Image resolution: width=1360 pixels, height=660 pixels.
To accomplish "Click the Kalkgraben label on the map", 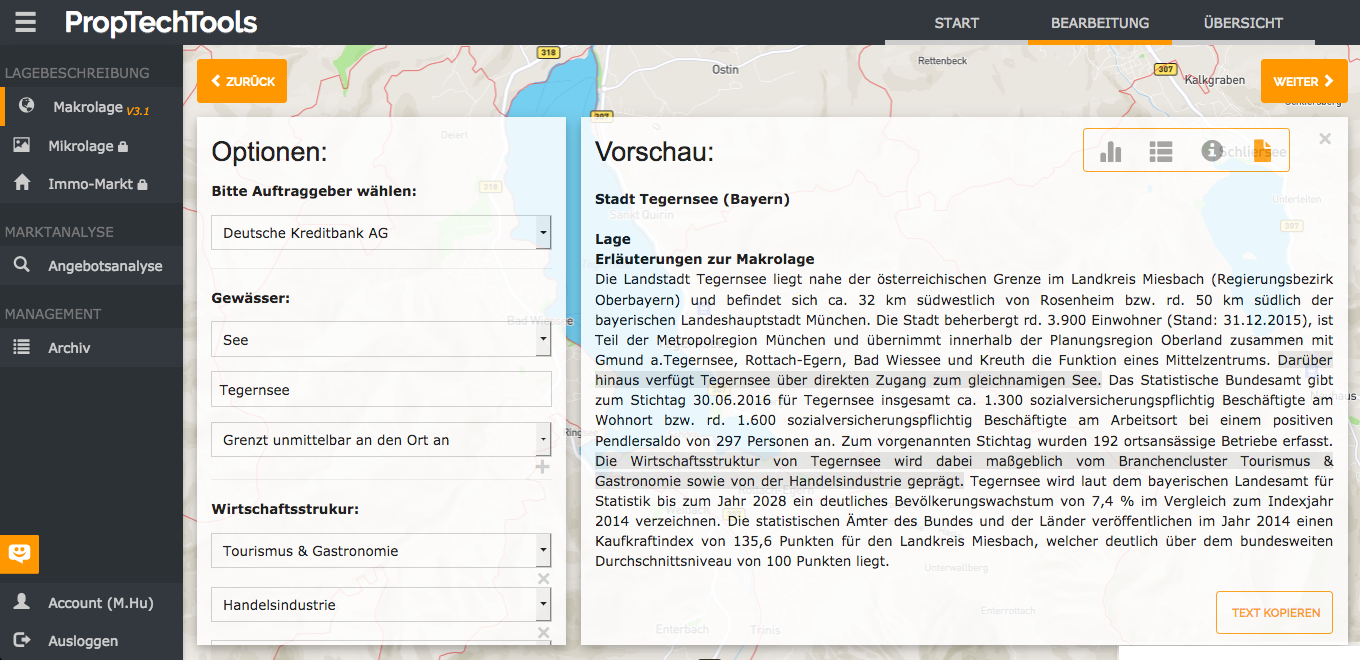I will click(1214, 80).
